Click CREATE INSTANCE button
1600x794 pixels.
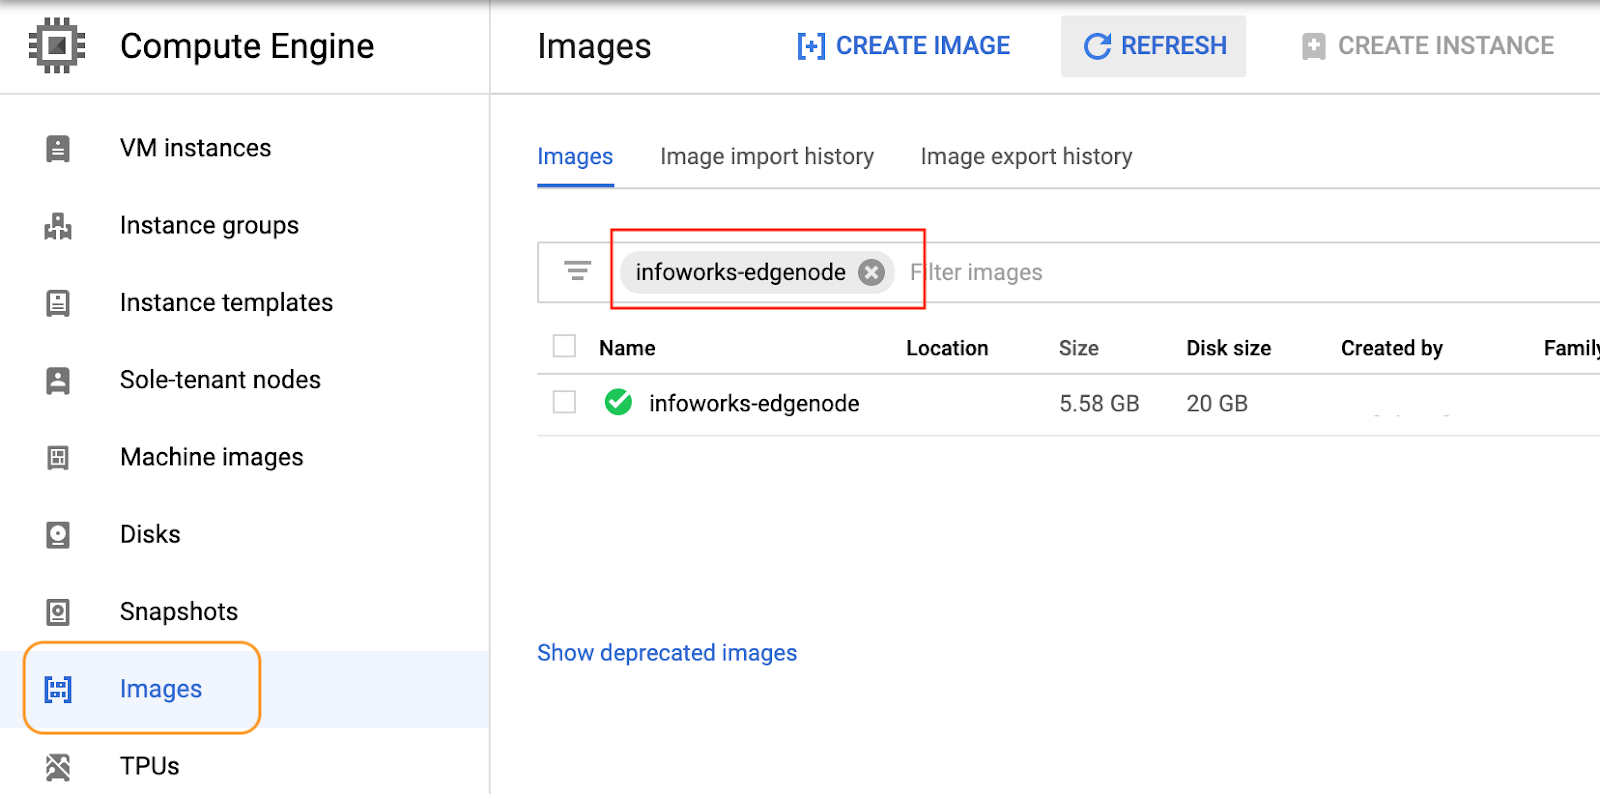(1427, 46)
